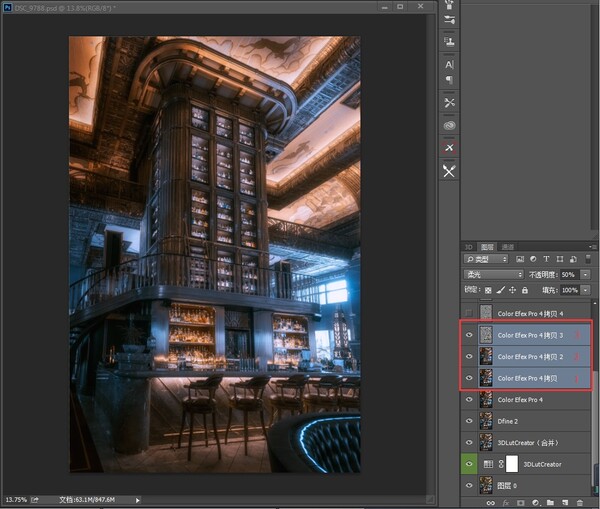This screenshot has height=509, width=600.
Task: Switch to the 图层 Layers tab
Action: 487,247
